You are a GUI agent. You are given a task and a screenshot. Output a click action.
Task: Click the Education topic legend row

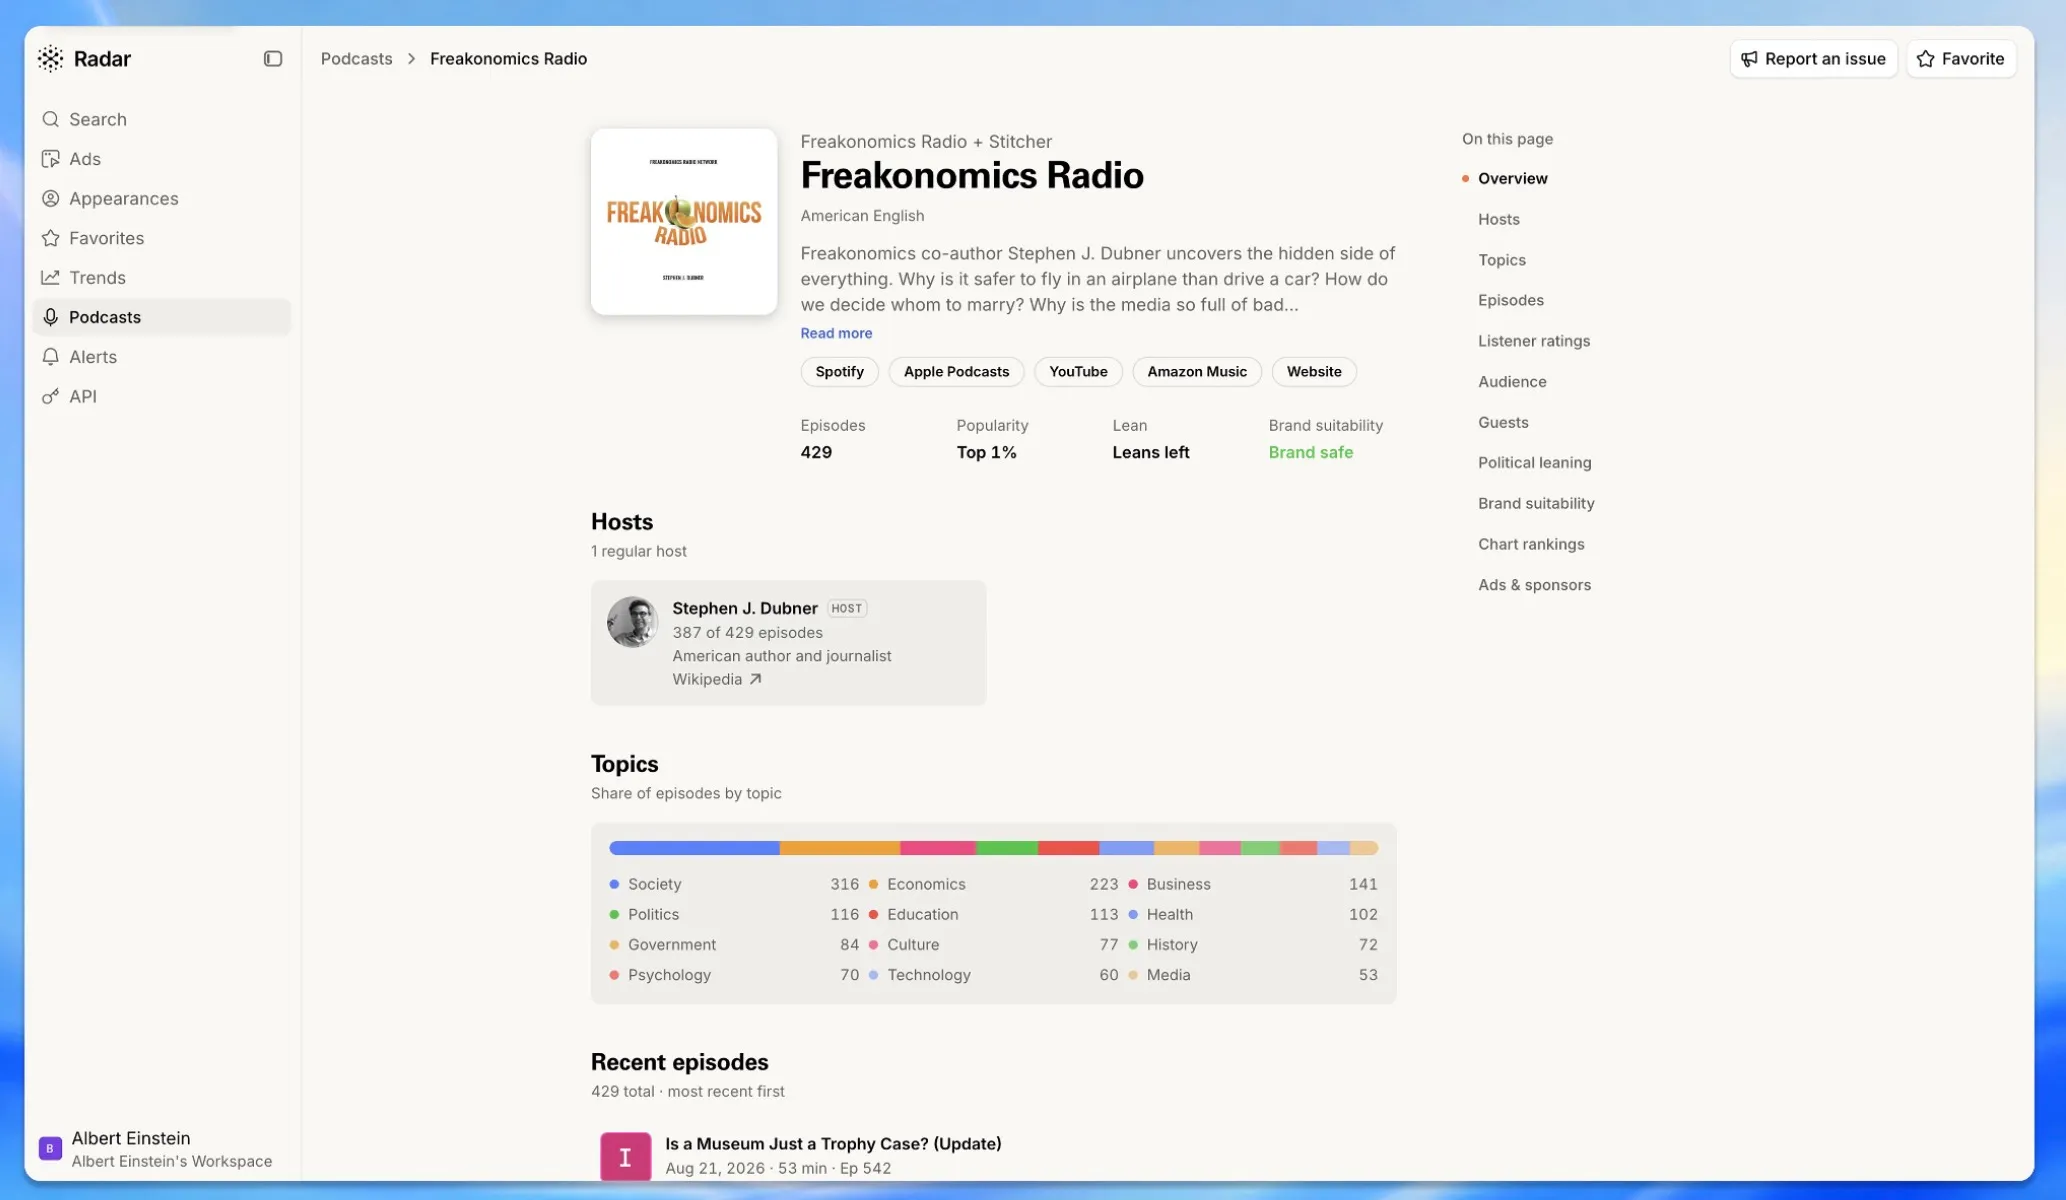[x=993, y=915]
